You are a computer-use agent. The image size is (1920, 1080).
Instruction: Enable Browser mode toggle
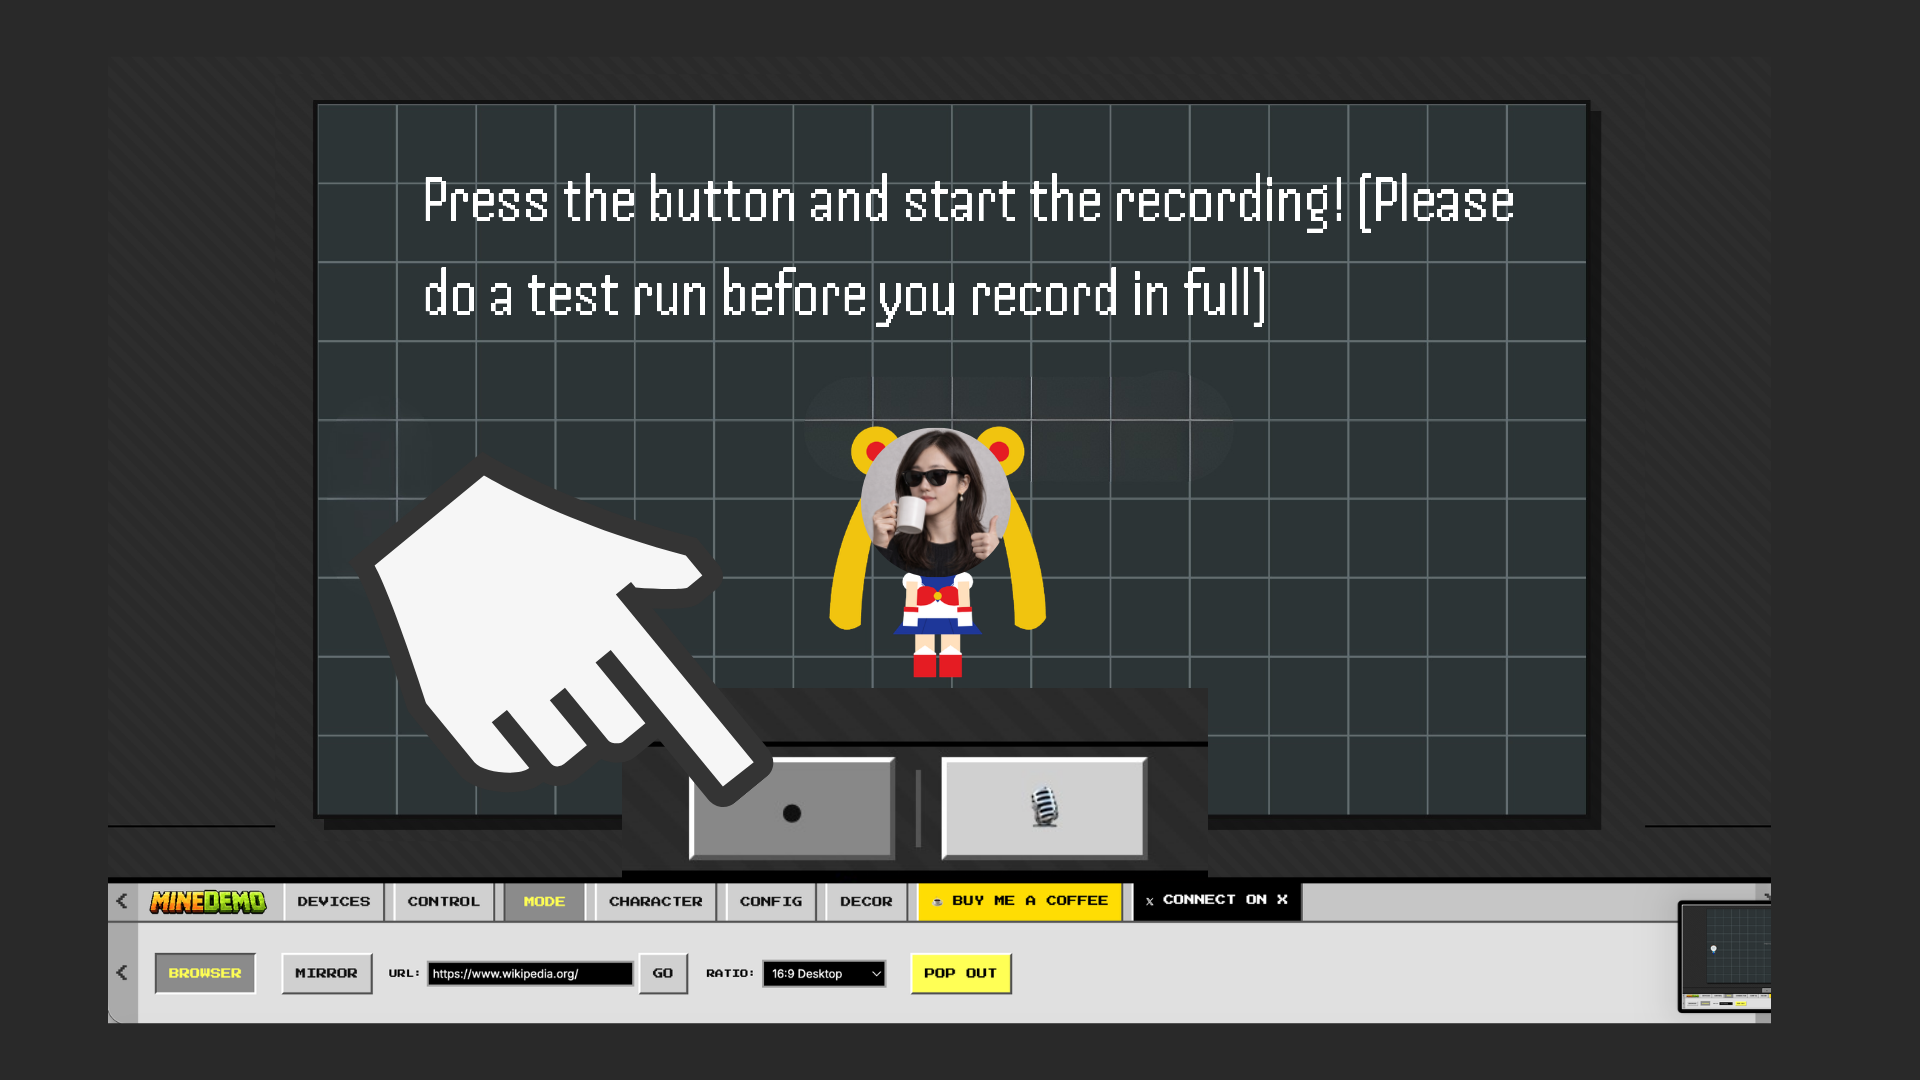point(205,973)
